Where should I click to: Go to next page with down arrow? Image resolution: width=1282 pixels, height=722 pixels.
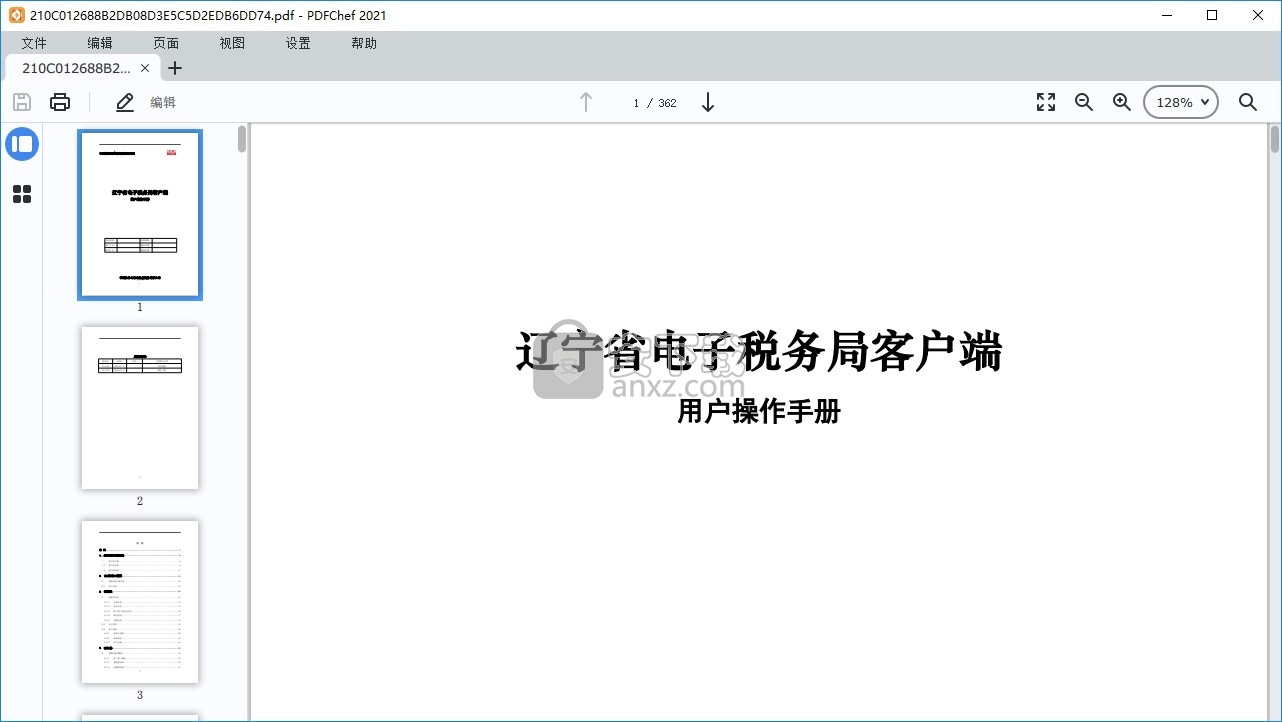pos(708,102)
